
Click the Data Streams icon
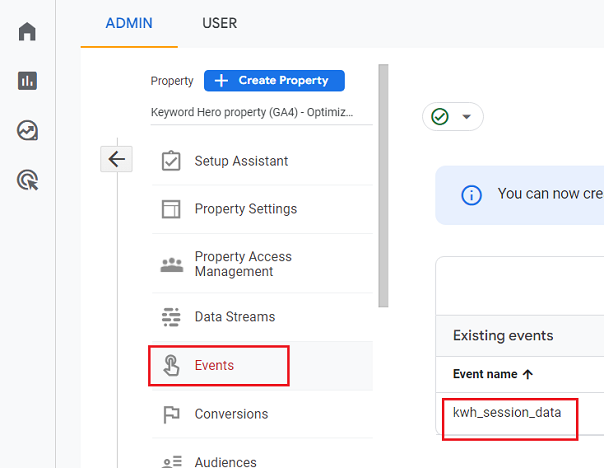171,317
